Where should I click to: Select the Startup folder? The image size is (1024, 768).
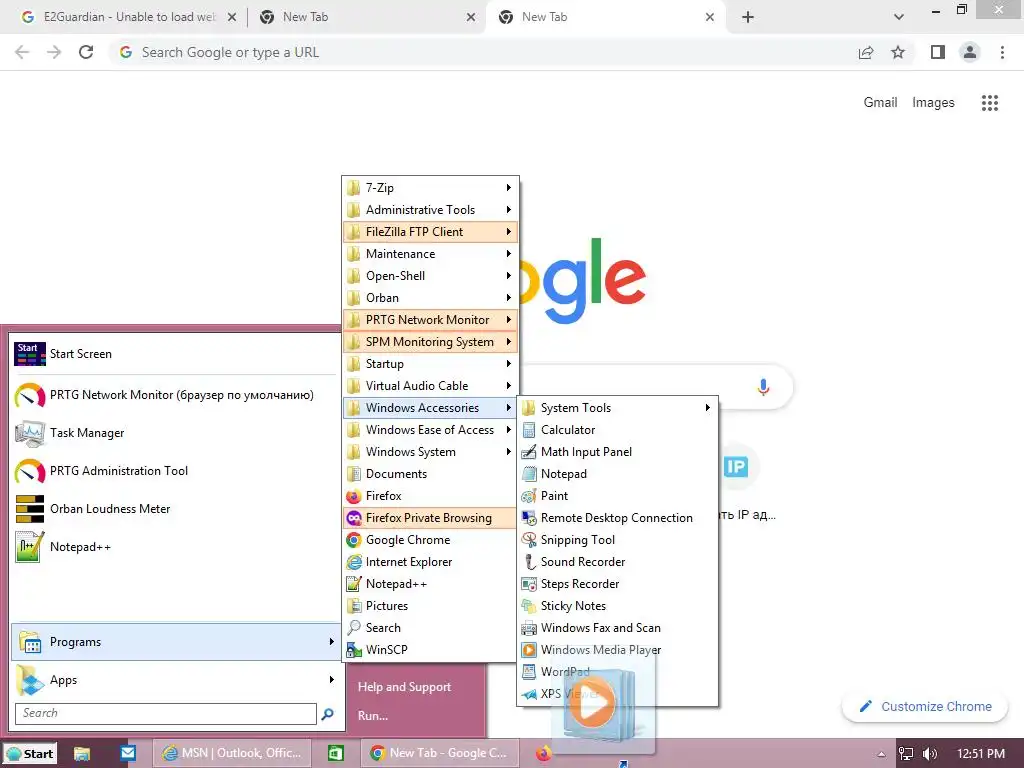click(x=430, y=364)
